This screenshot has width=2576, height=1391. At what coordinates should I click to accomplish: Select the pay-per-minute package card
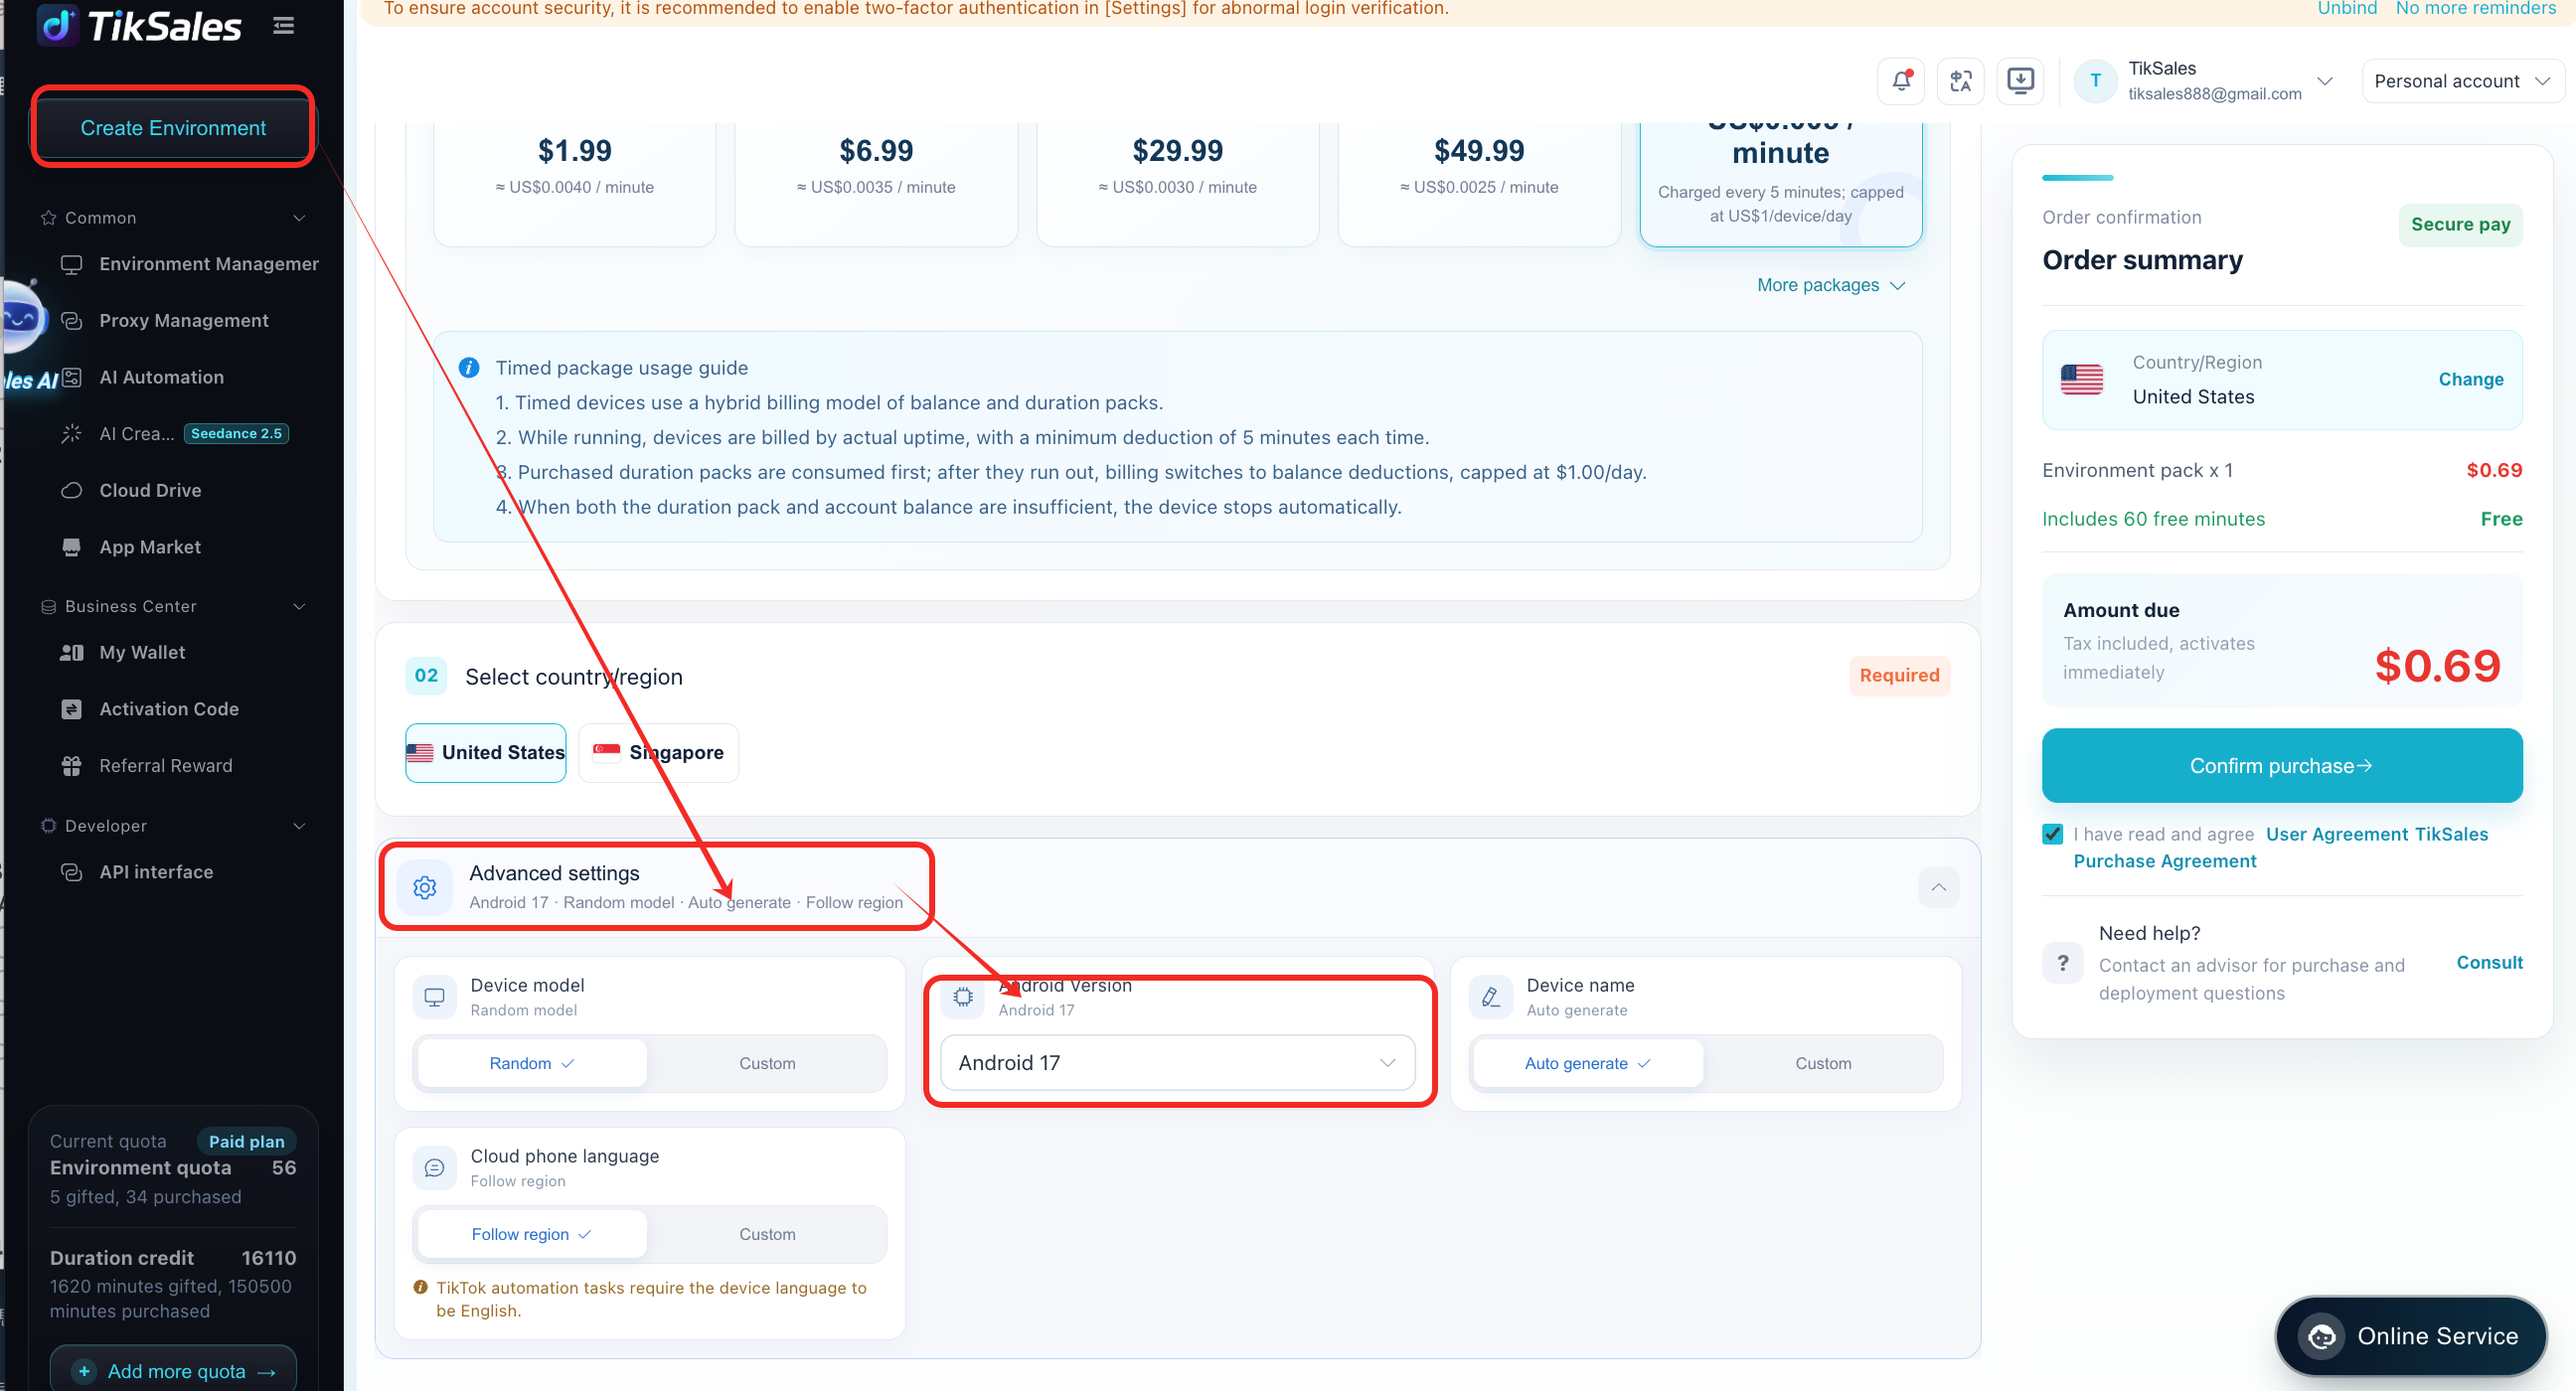(x=1780, y=184)
